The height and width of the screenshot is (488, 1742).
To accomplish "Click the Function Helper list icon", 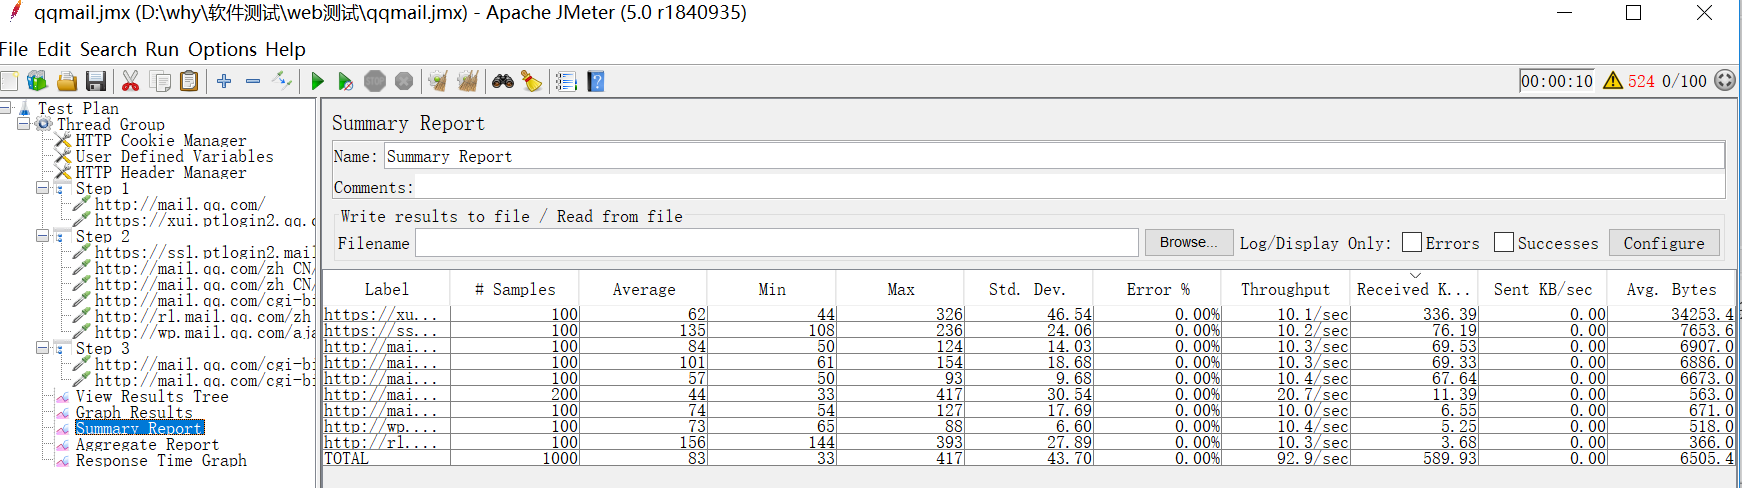I will click(x=566, y=81).
